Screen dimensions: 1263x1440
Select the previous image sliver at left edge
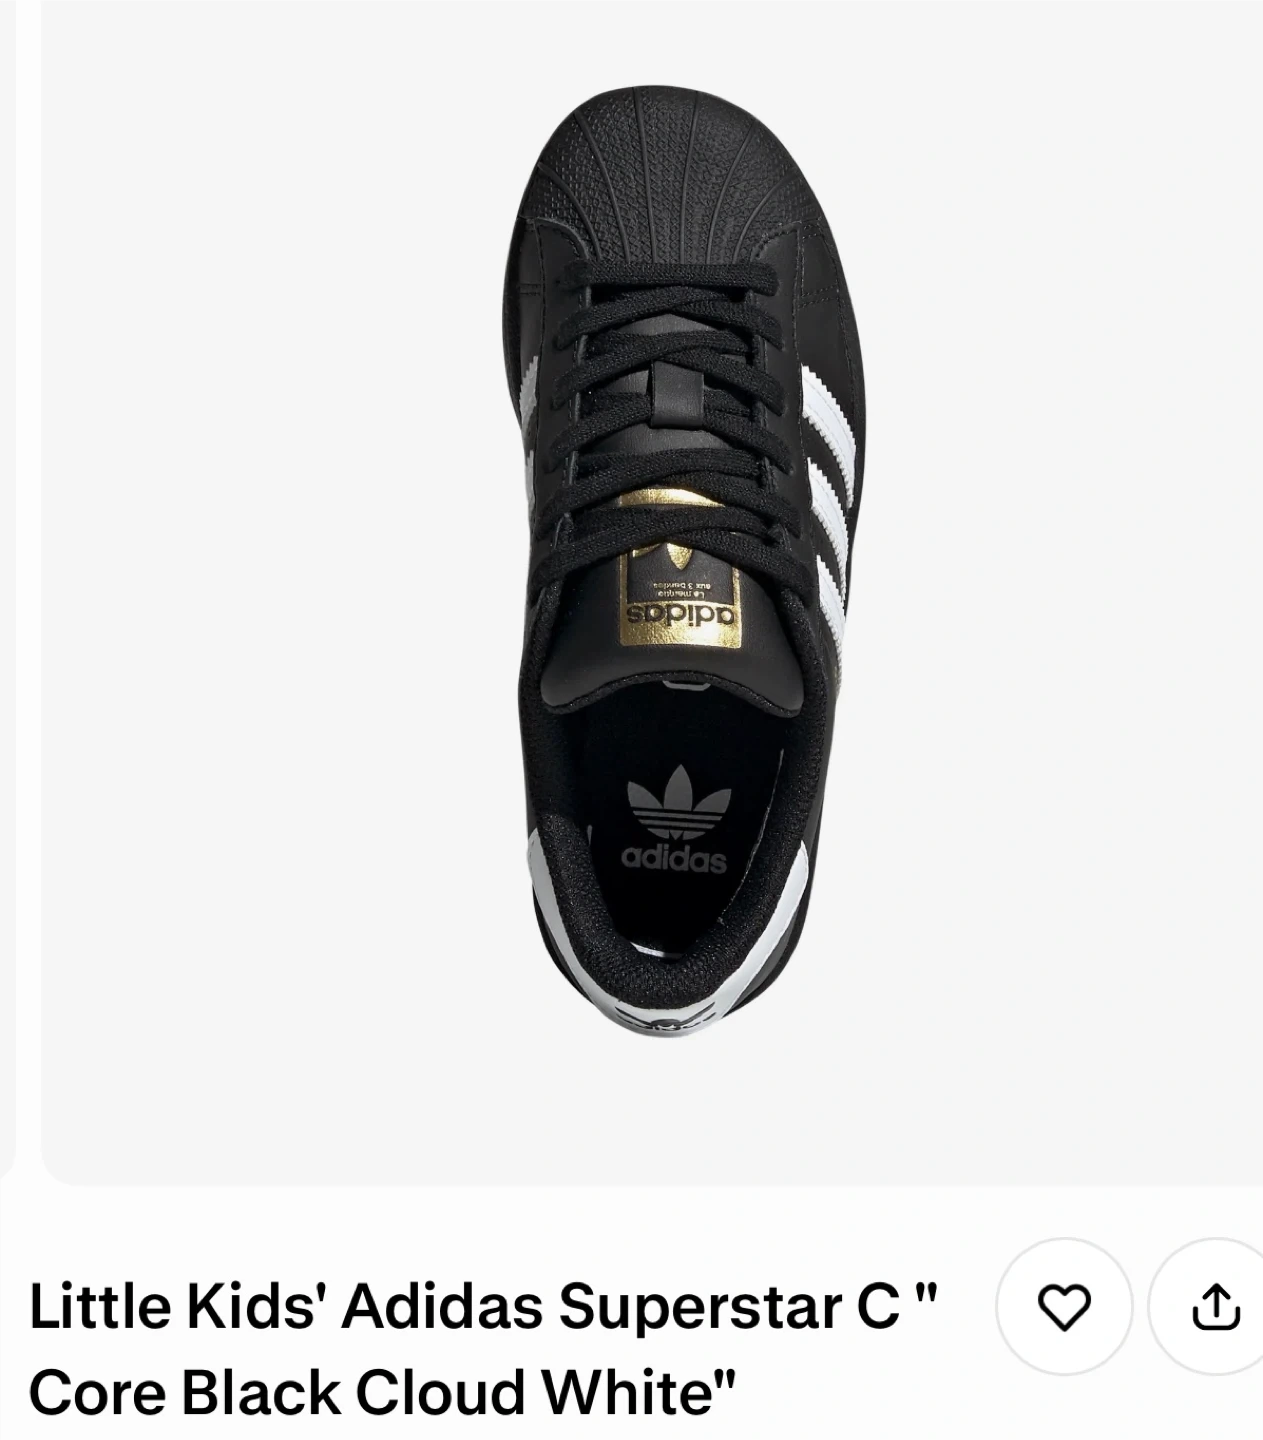(7, 580)
